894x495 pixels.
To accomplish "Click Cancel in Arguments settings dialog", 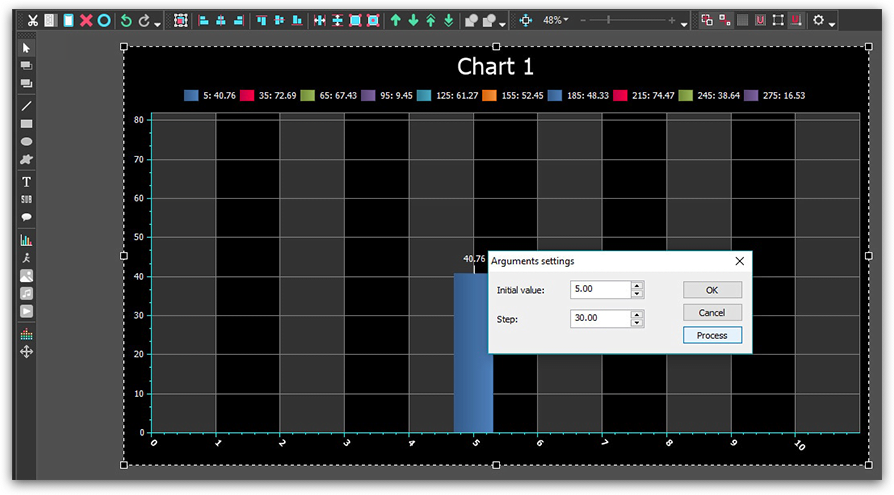I will click(x=712, y=313).
